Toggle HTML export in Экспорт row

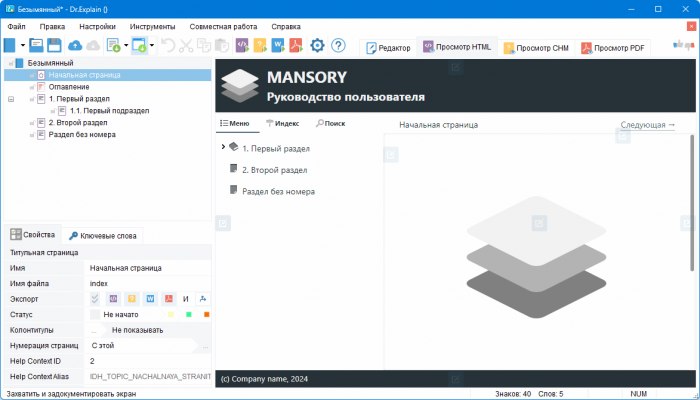pos(113,299)
